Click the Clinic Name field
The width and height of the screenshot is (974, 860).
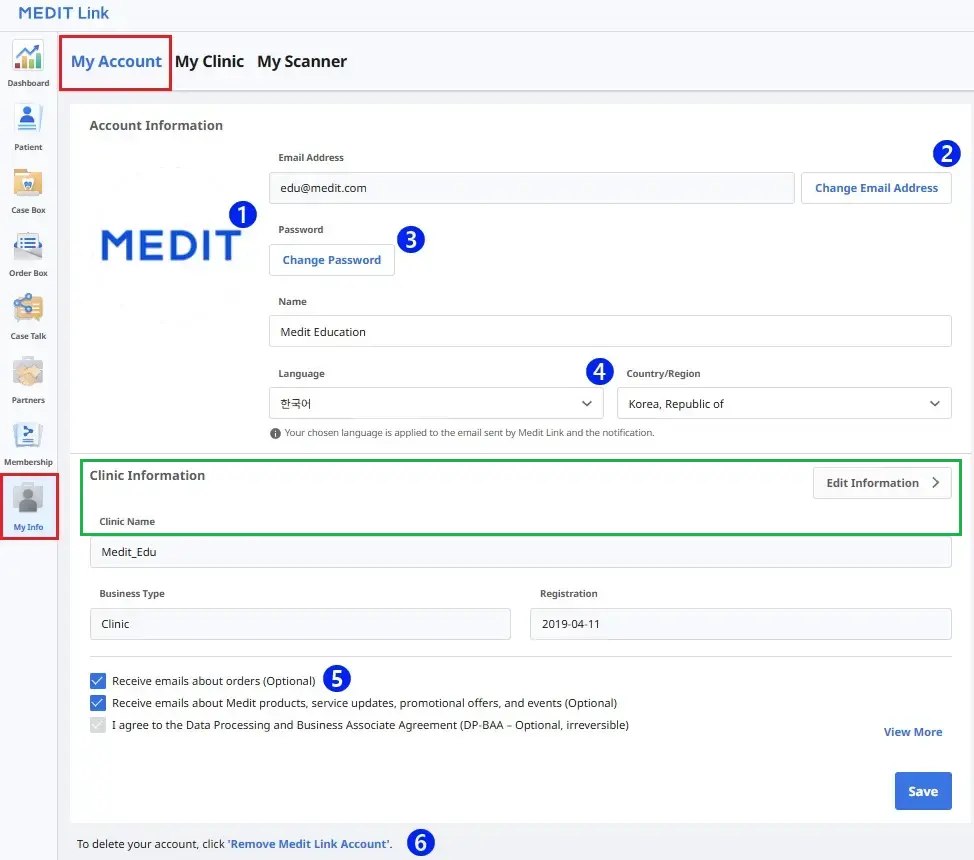[521, 552]
